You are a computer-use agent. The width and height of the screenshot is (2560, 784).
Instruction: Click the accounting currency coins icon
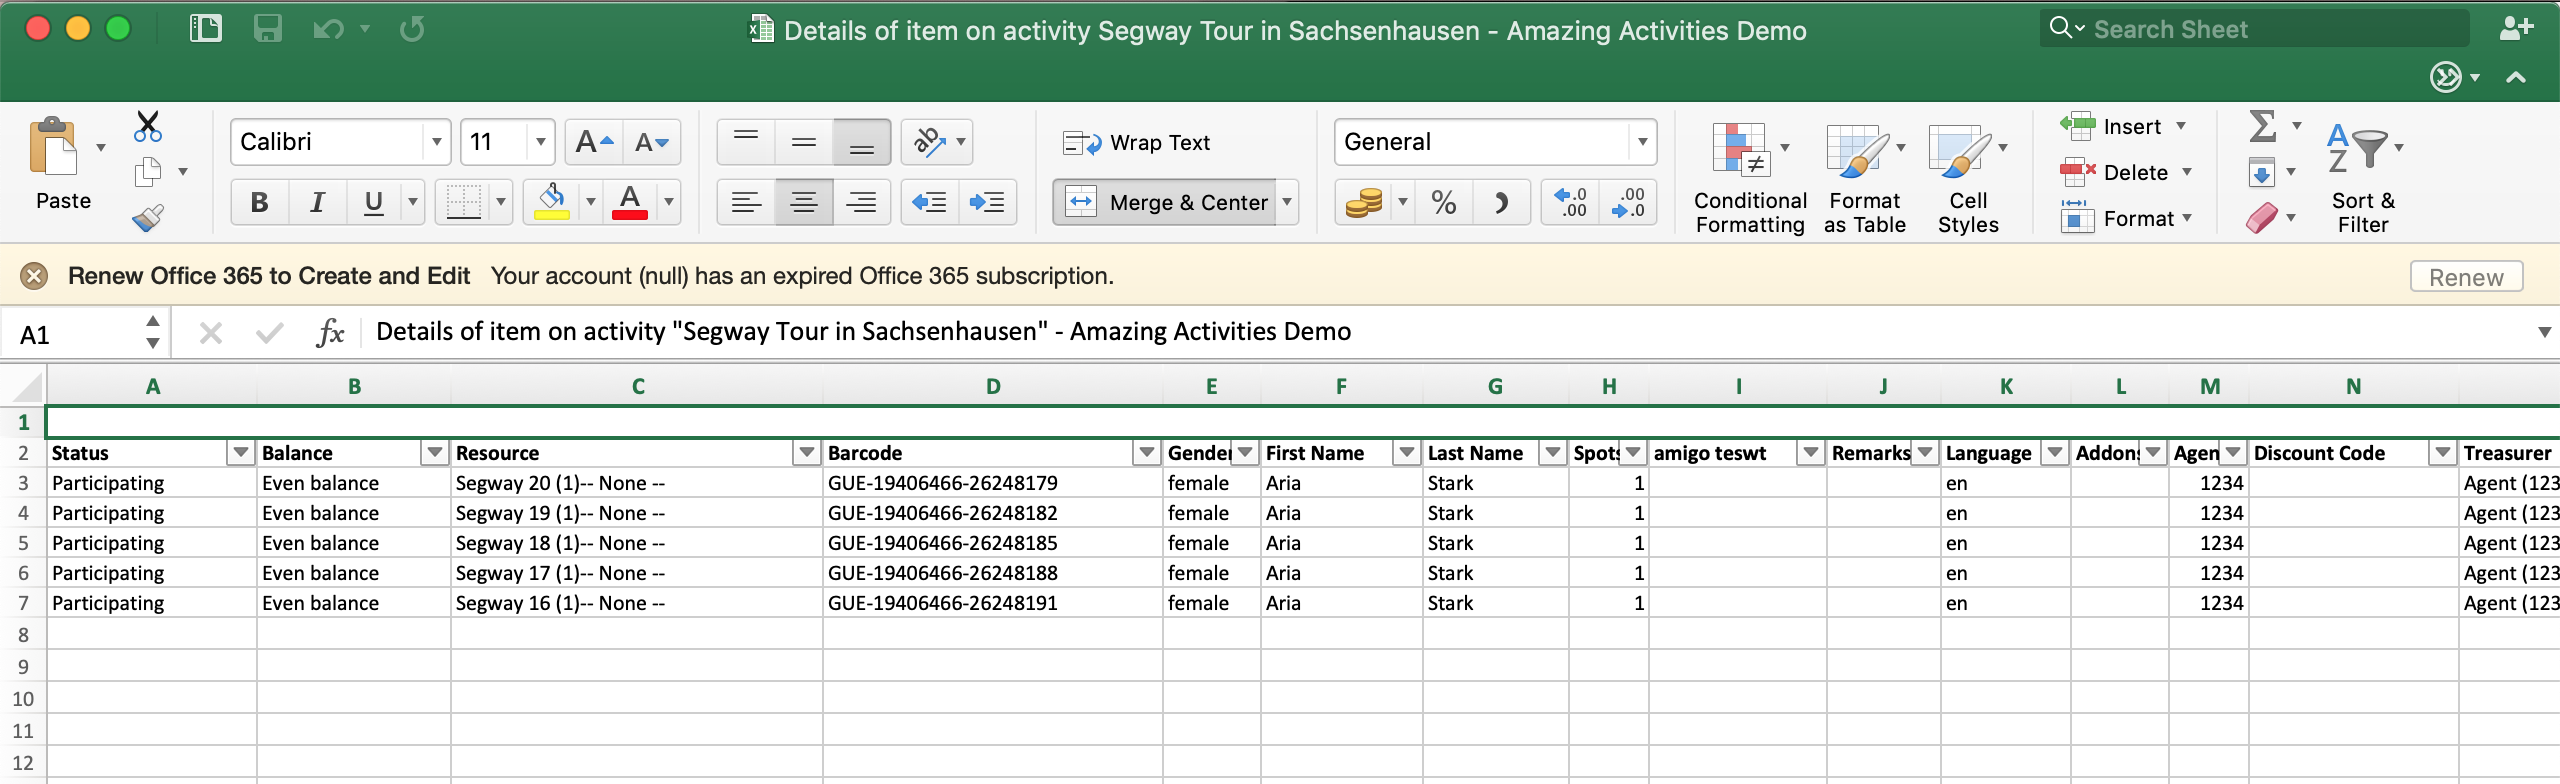tap(1364, 203)
